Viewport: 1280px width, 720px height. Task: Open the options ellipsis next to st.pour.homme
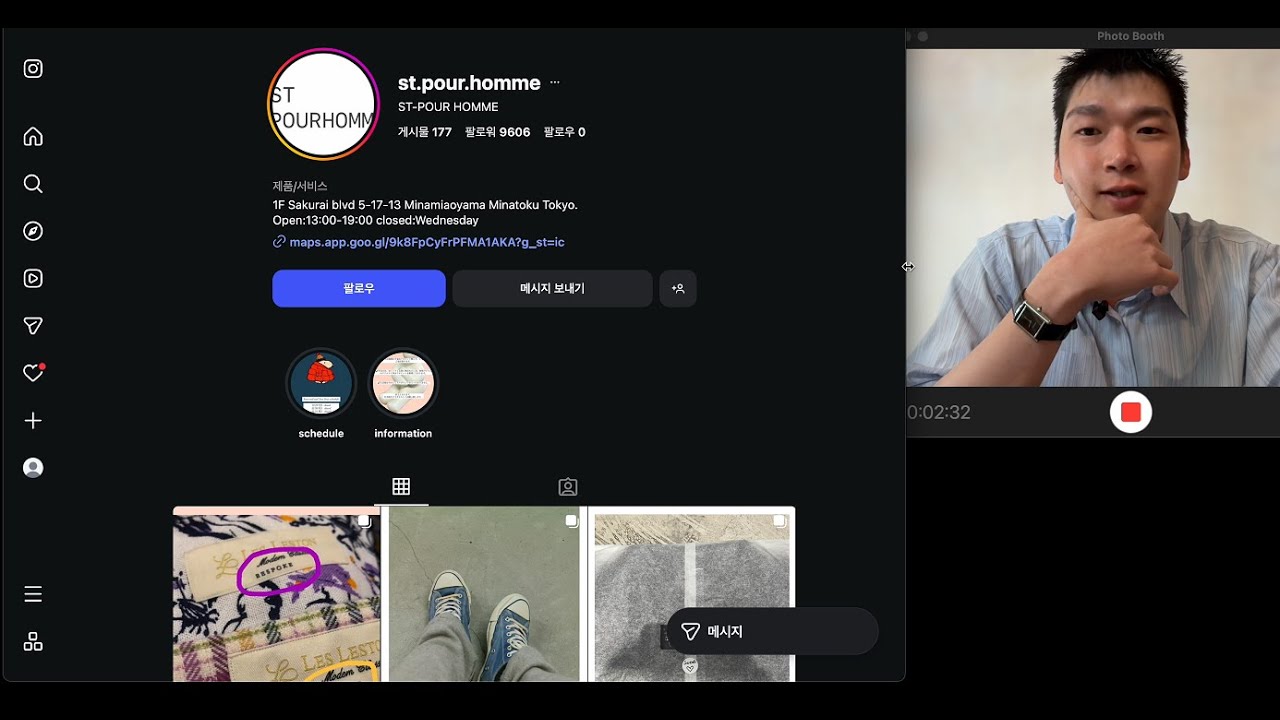(x=555, y=83)
